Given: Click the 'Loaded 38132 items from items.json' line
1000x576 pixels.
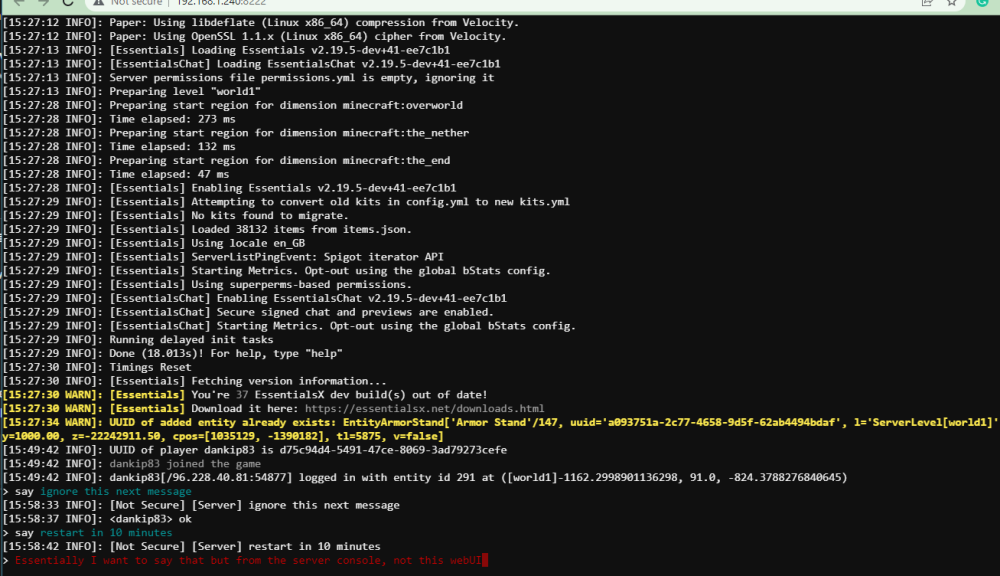Looking at the screenshot, I should (207, 229).
